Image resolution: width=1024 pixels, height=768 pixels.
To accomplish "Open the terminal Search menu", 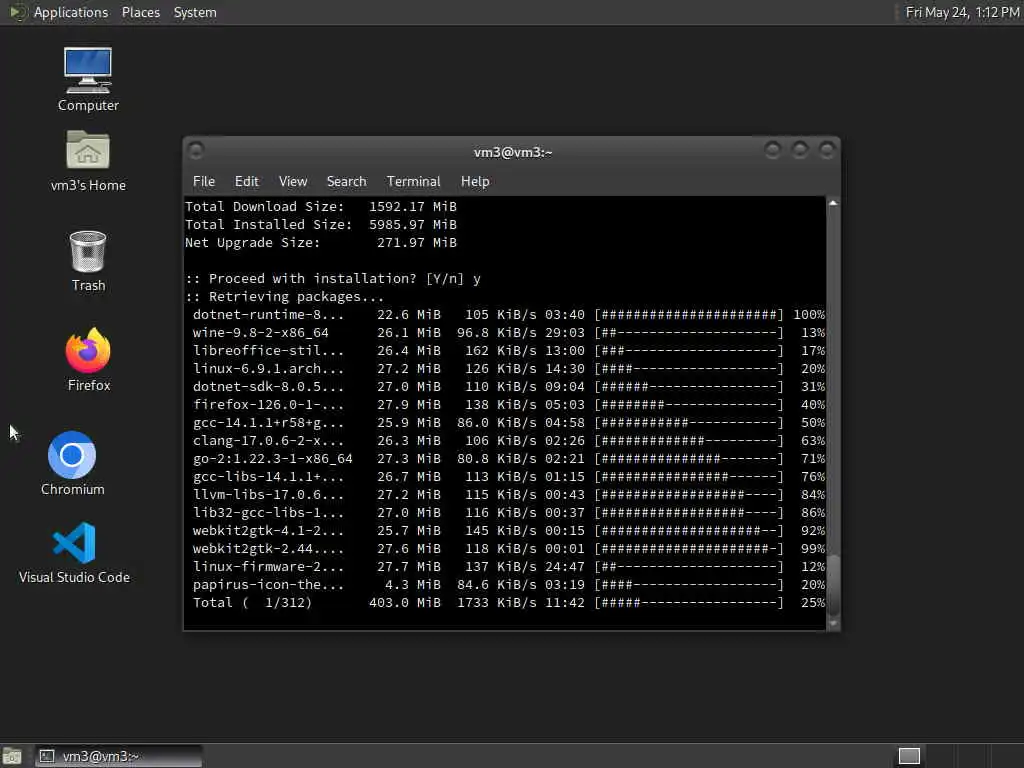I will point(346,182).
